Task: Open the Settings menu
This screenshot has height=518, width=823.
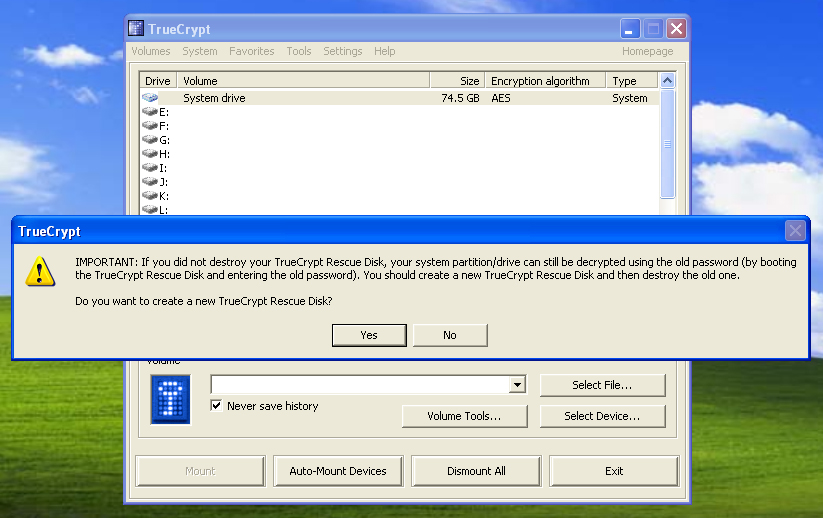Action: [x=342, y=51]
